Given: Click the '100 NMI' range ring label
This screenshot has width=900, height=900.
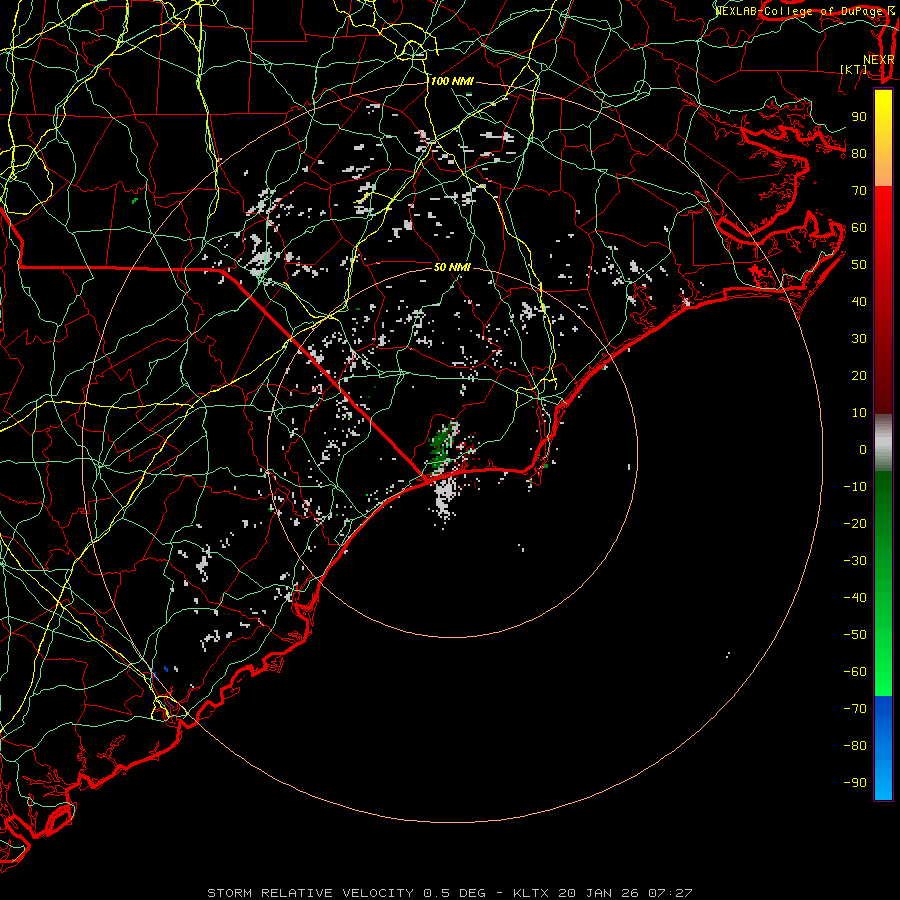Looking at the screenshot, I should tap(452, 81).
